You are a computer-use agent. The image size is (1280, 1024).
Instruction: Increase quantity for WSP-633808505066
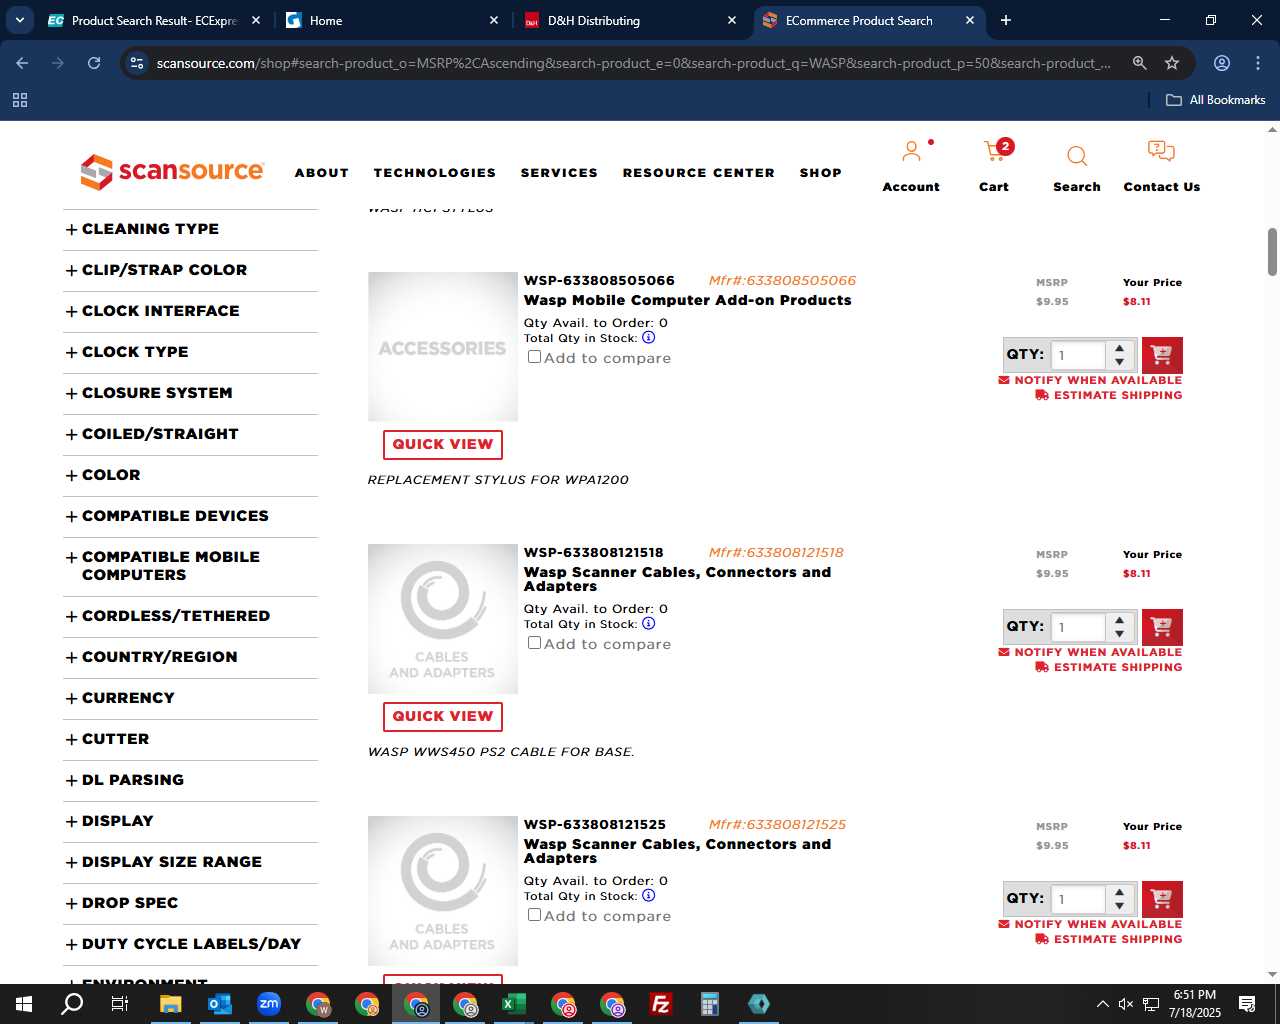[x=1120, y=348]
